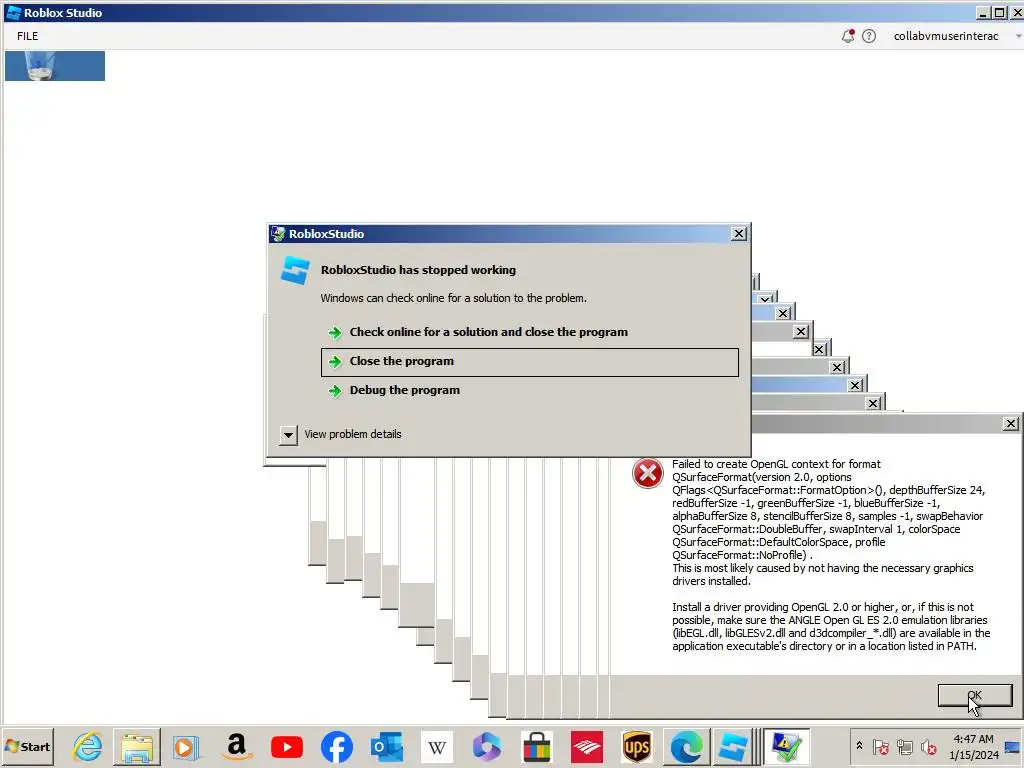Click the green arrow beside Check online
This screenshot has height=768, width=1024.
pyautogui.click(x=335, y=333)
